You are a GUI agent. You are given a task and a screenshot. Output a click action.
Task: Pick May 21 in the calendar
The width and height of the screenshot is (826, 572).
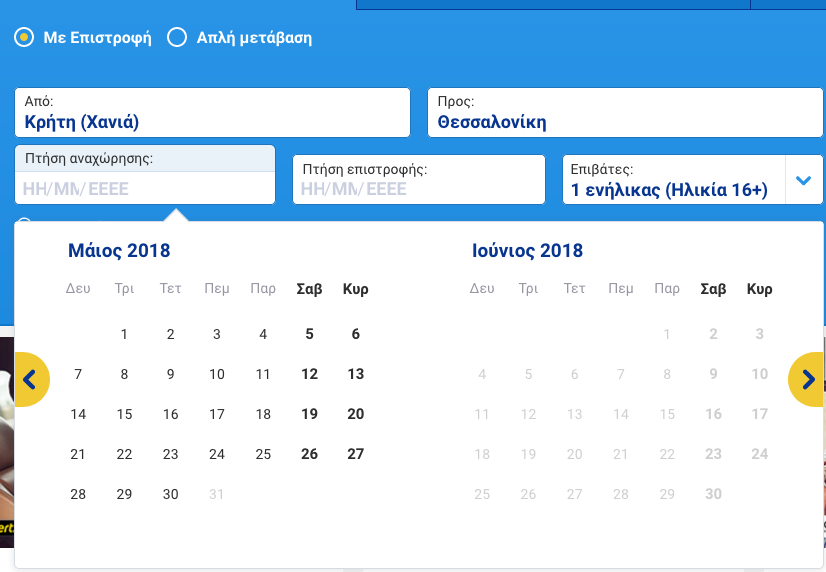(x=78, y=454)
